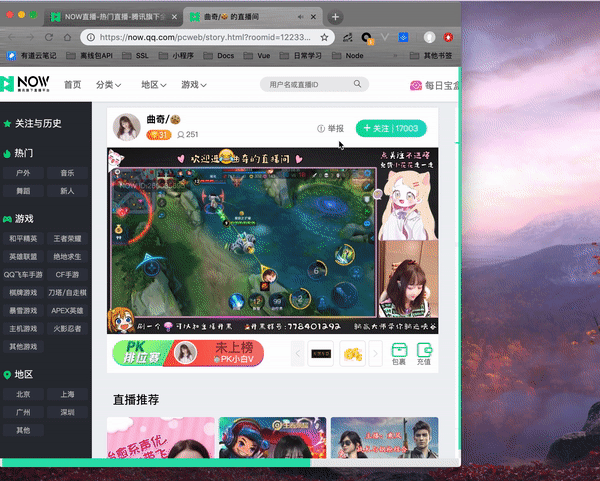
Task: Select the black gift item thumbnail
Action: pyautogui.click(x=321, y=354)
